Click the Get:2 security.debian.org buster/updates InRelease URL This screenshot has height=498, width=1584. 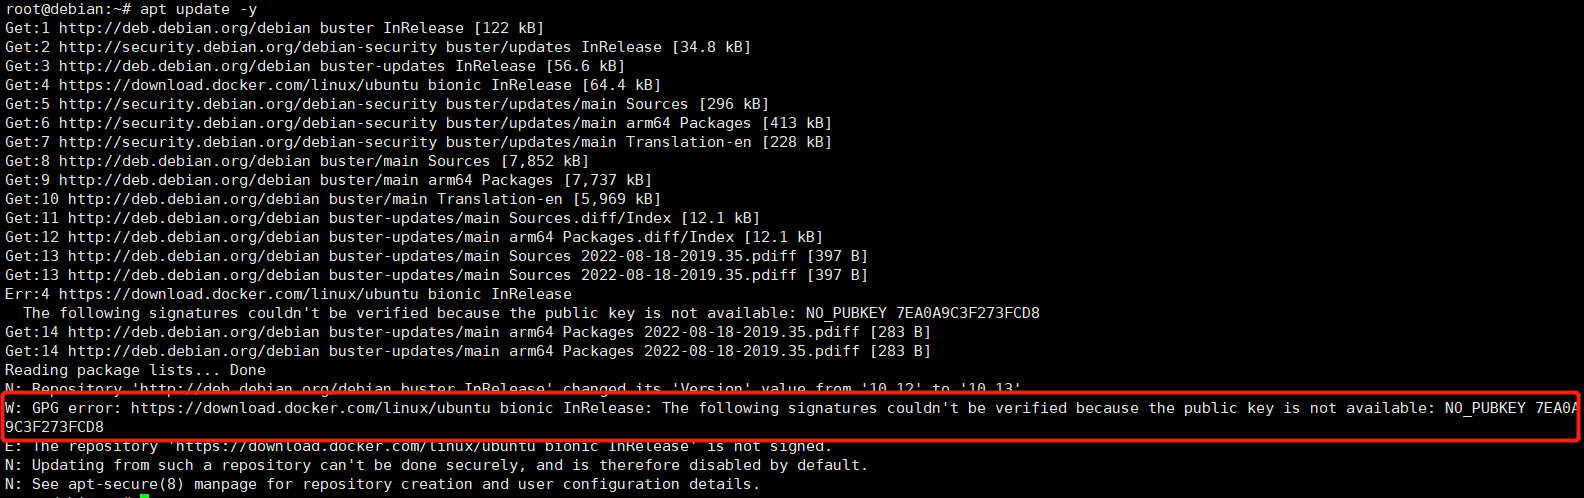pos(248,47)
